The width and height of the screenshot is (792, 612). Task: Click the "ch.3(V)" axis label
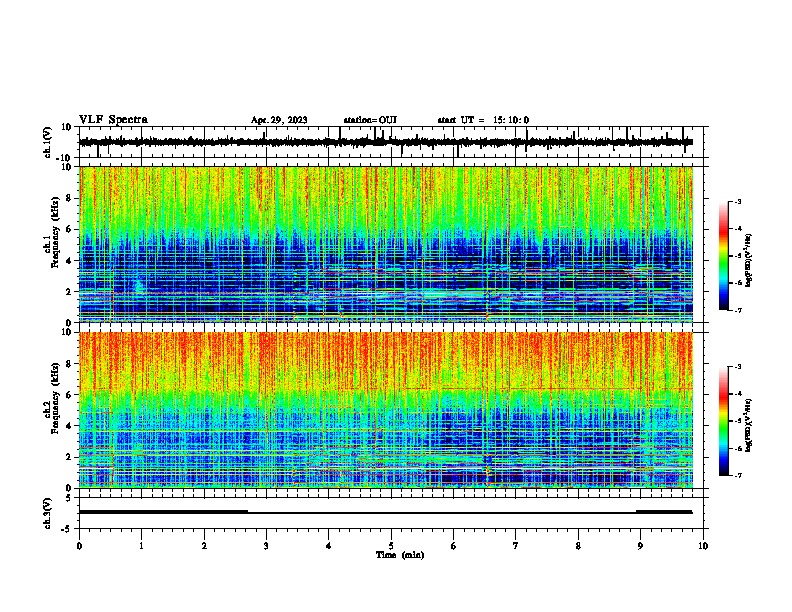pyautogui.click(x=48, y=513)
